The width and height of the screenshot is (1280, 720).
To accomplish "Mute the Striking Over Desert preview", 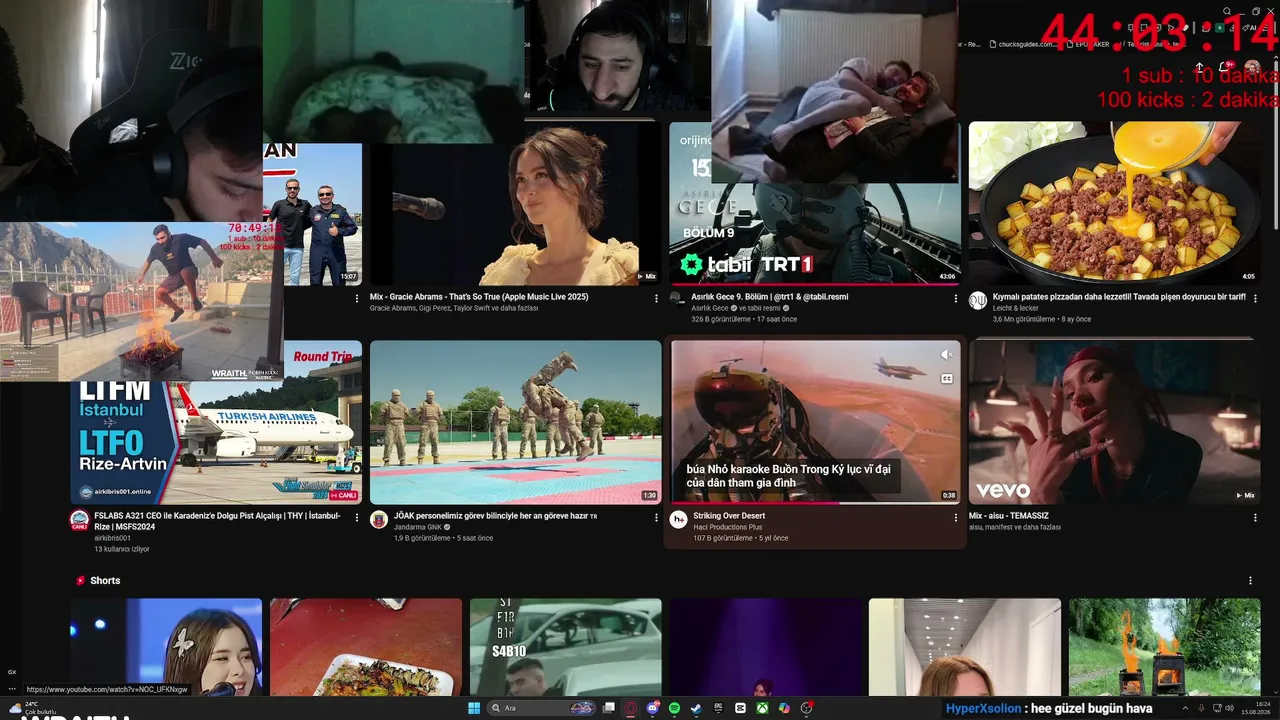I will pos(946,355).
